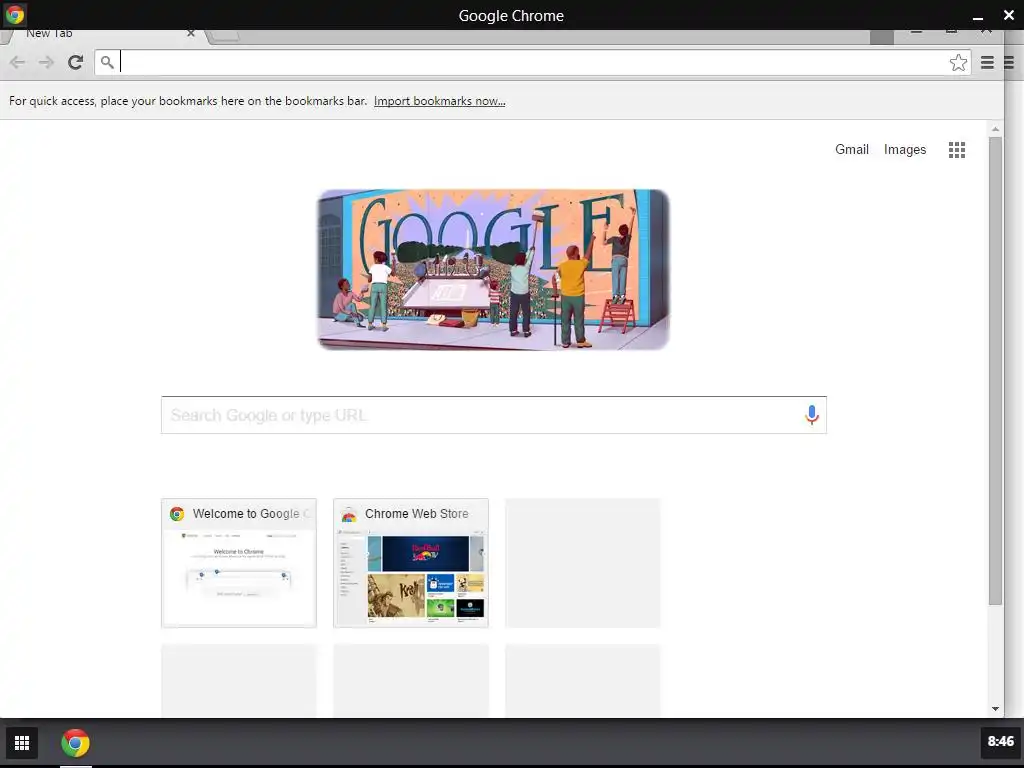Viewport: 1024px width, 768px height.
Task: Open the launcher apps grid in taskbar
Action: coord(22,743)
